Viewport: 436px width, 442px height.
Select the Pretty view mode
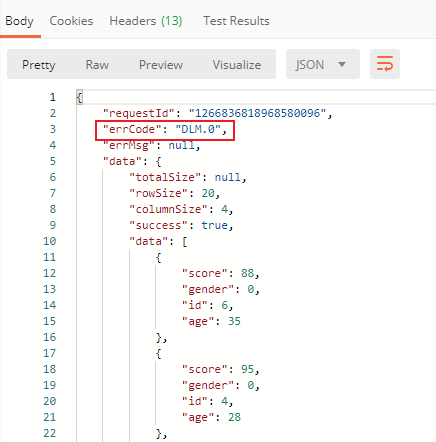pos(39,65)
